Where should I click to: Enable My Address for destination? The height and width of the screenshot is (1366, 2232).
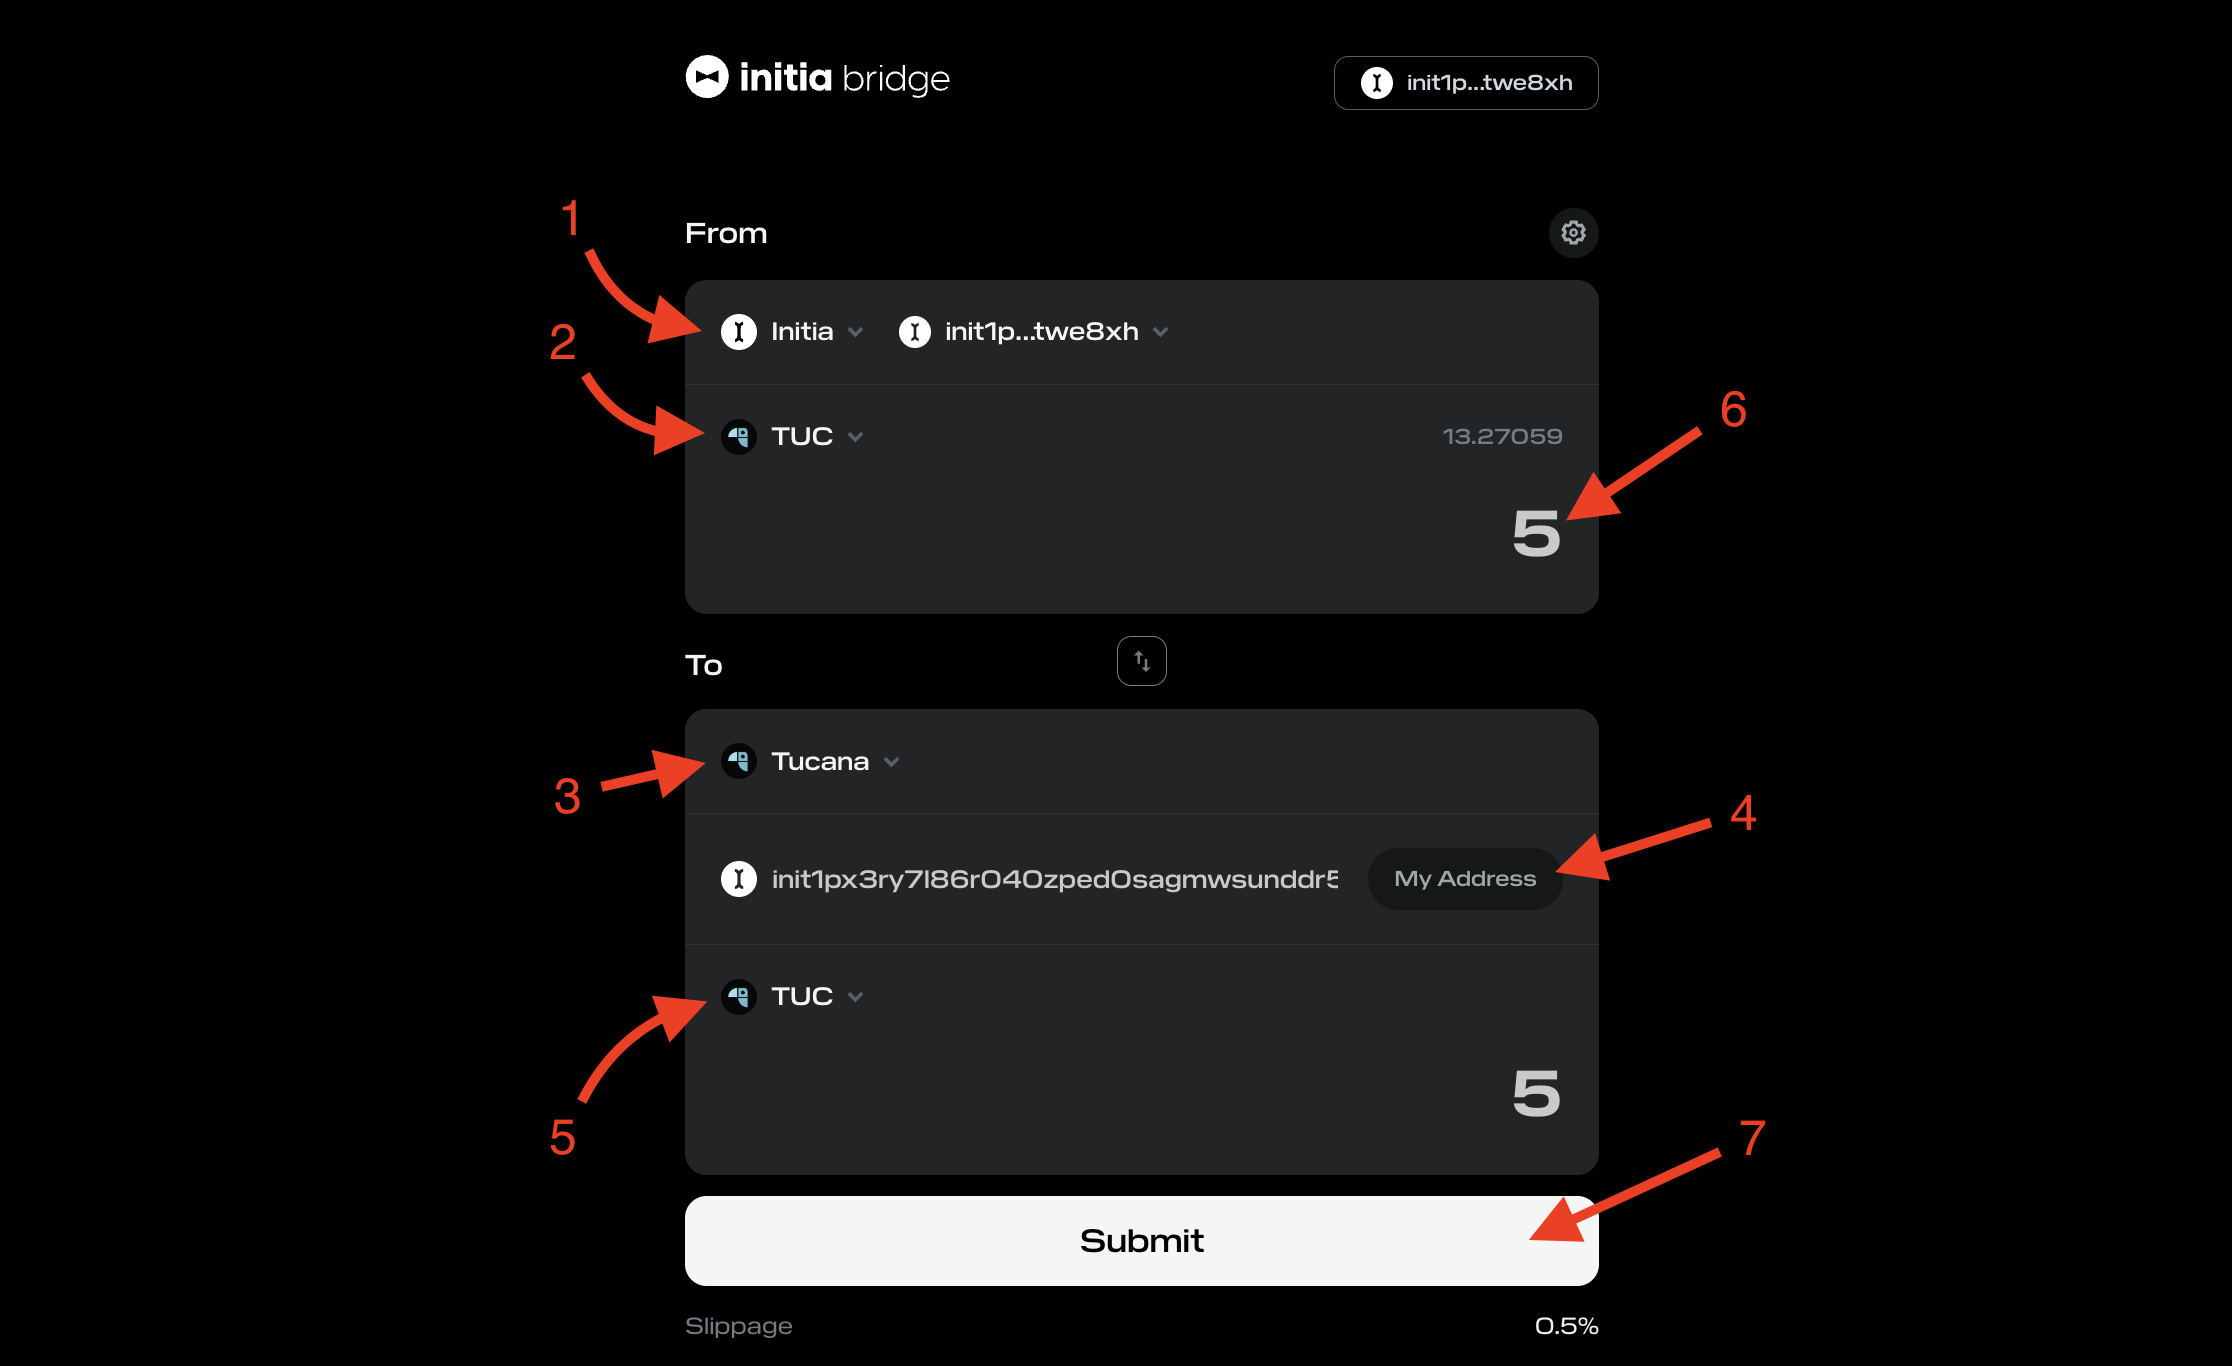pos(1459,877)
